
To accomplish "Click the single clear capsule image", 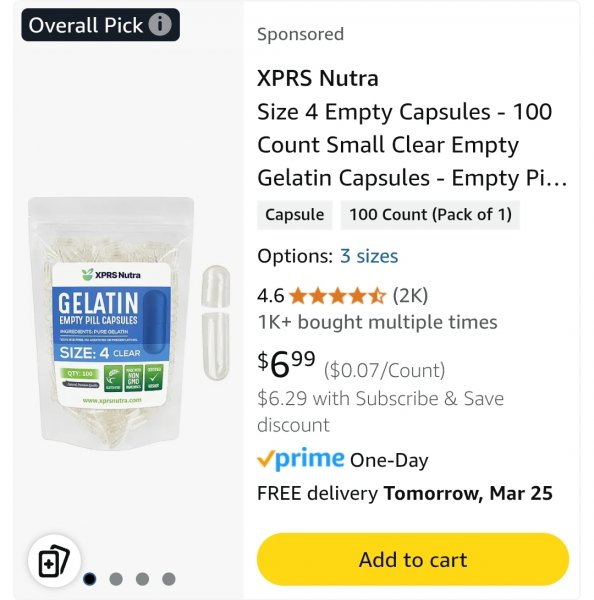I will pos(215,323).
